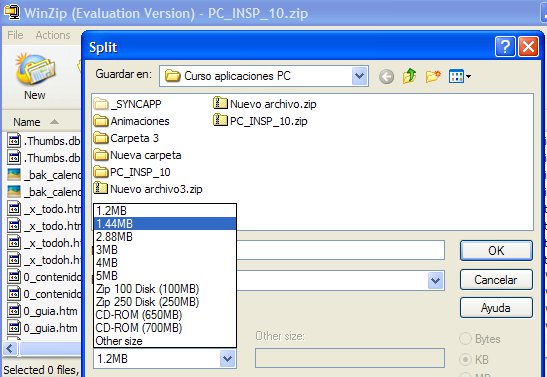Viewport: 547px width, 377px height.
Task: Select first _x_todoh file in WinZip list
Action: coord(44,243)
